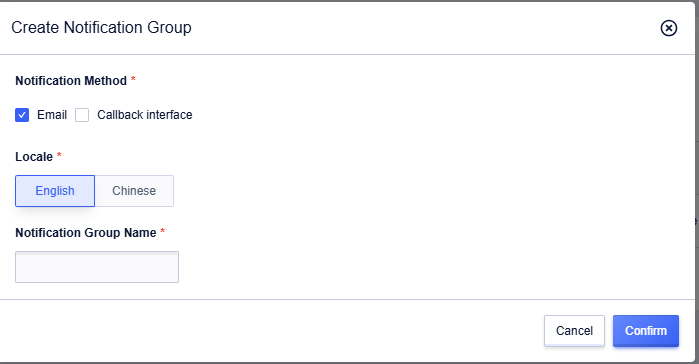This screenshot has height=364, width=699.
Task: Close the Create Notification Group dialog
Action: coord(668,28)
